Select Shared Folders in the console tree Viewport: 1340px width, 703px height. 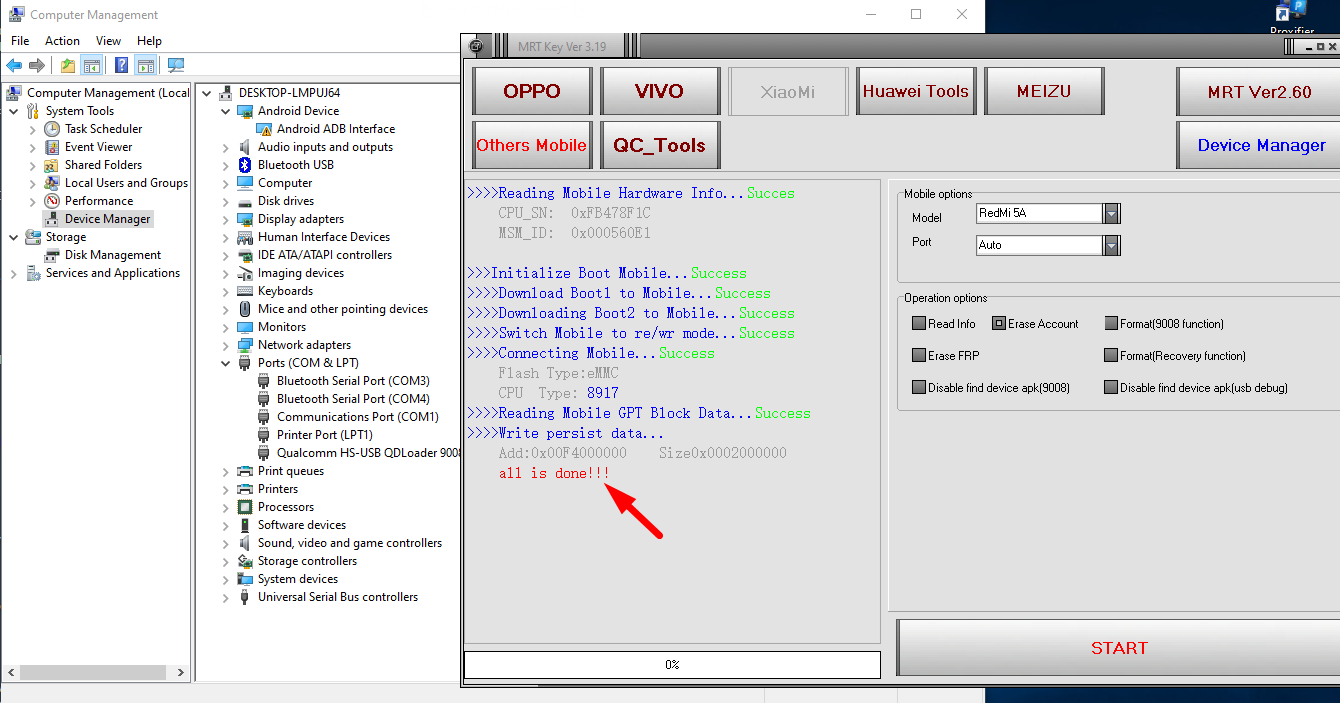pyautogui.click(x=103, y=165)
